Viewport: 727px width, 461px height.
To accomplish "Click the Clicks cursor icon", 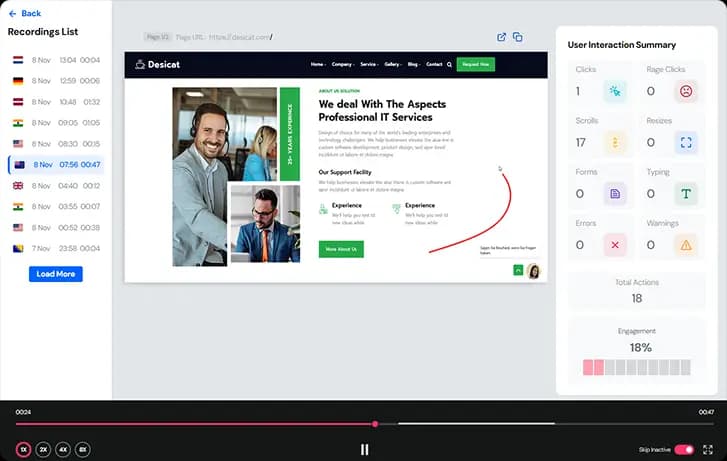I will click(x=615, y=91).
